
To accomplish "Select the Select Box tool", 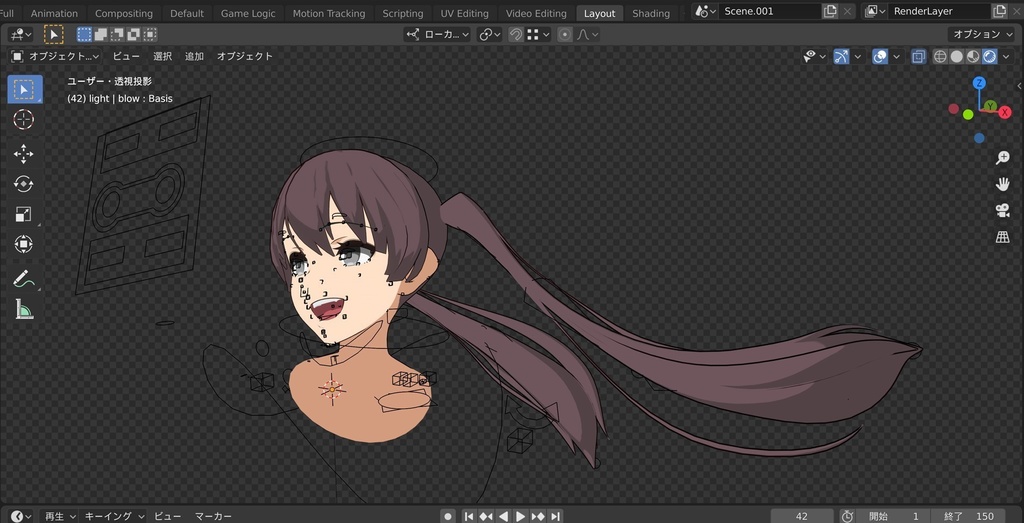I will click(x=25, y=89).
